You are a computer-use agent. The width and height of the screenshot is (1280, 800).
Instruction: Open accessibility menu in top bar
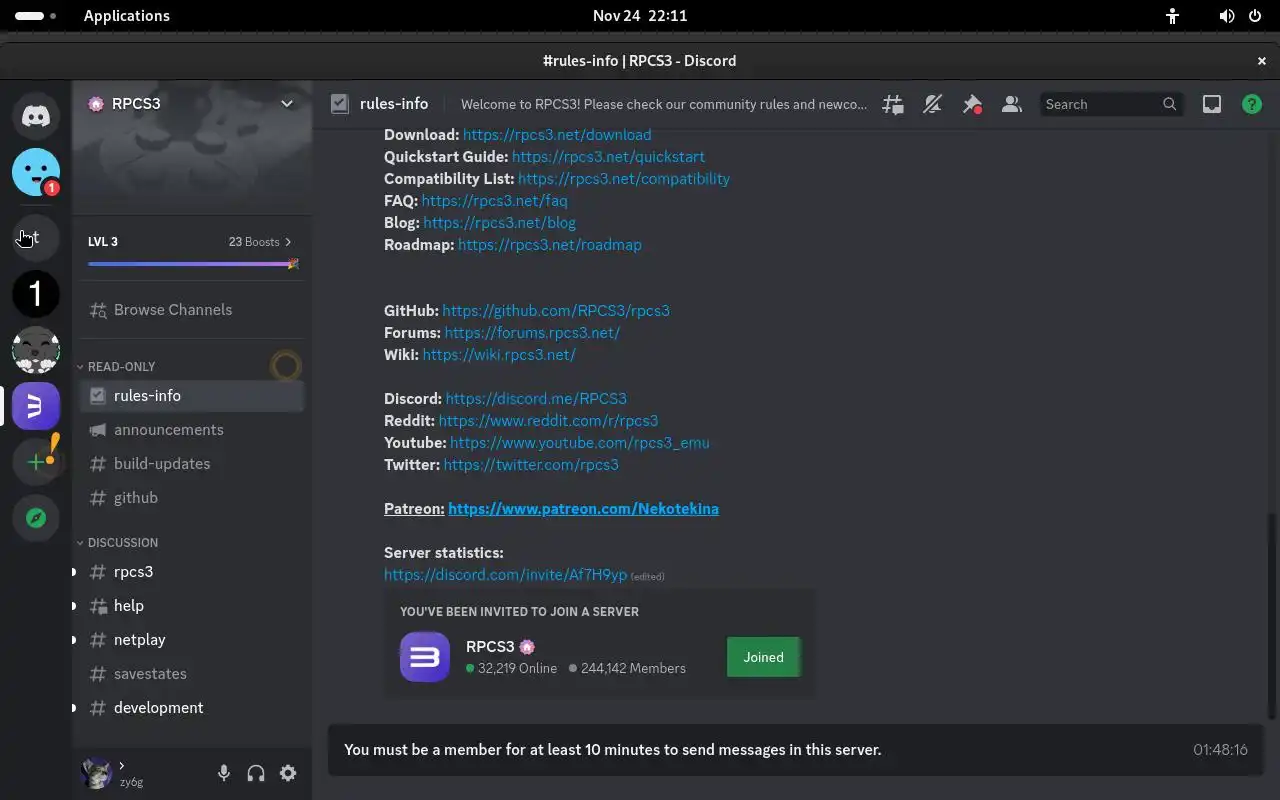tap(1173, 16)
